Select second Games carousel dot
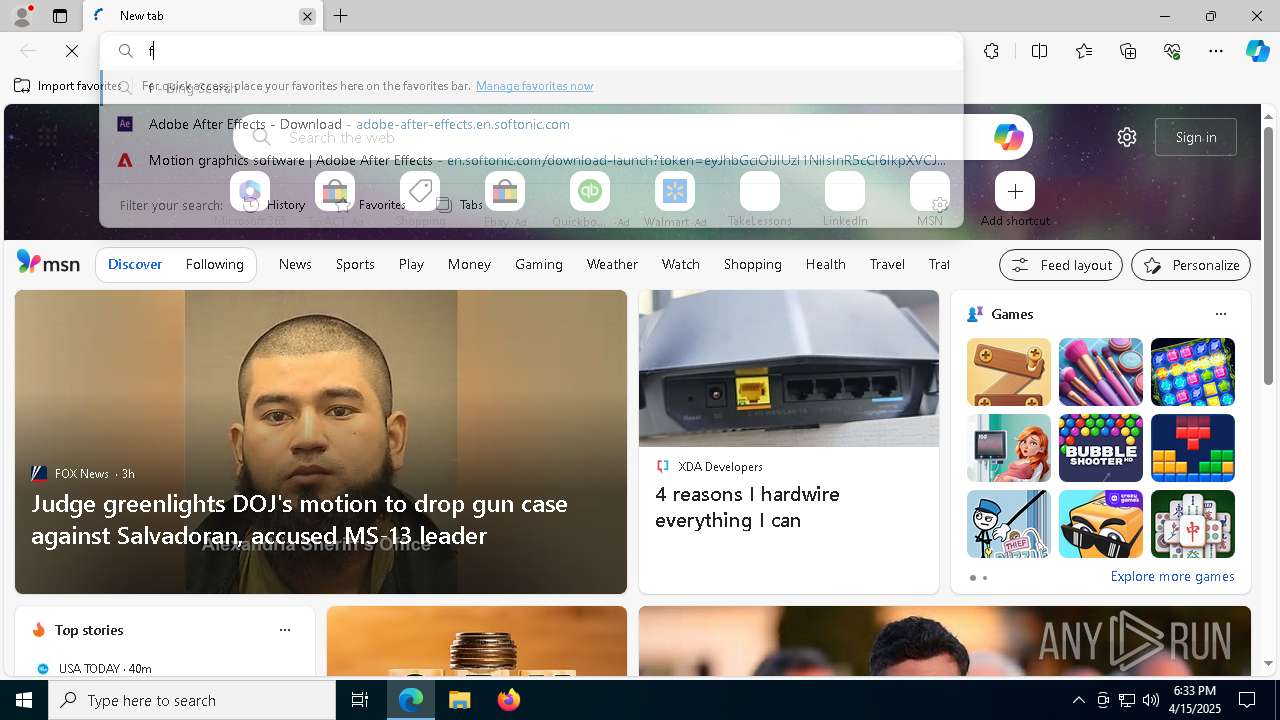Viewport: 1280px width, 720px height. coord(985,578)
